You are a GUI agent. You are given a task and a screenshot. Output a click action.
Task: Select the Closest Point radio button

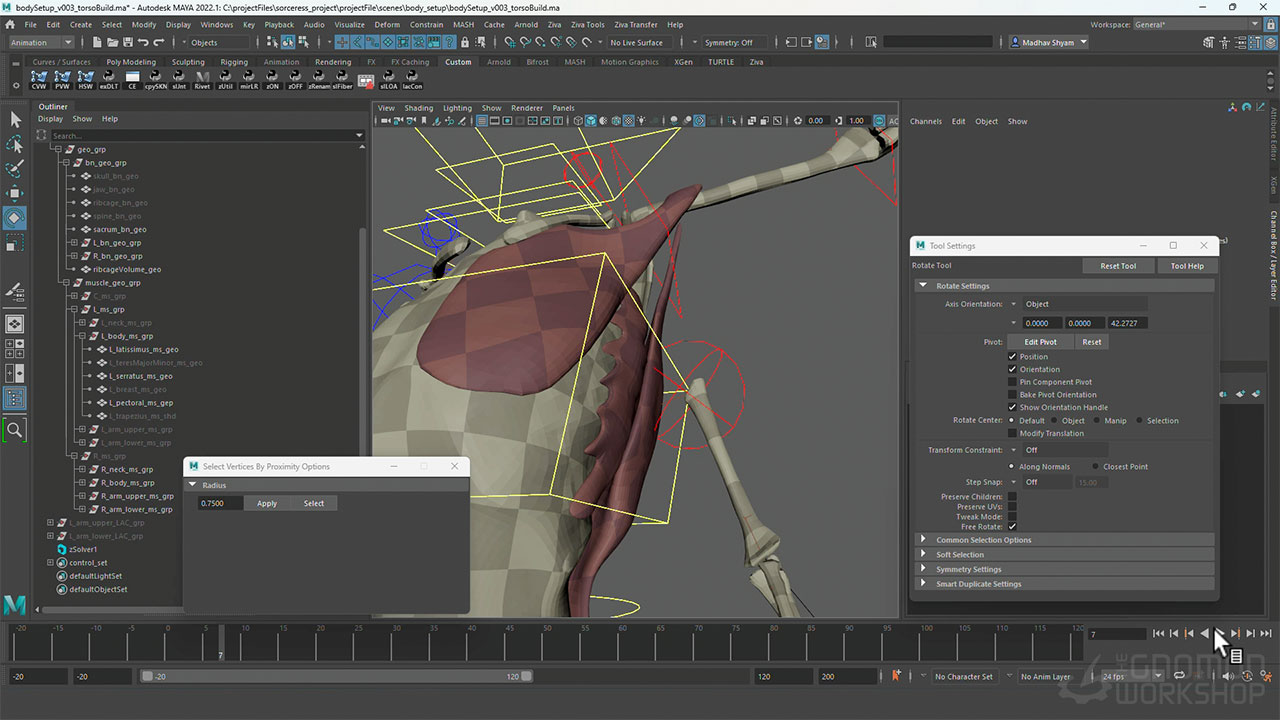coord(1096,467)
